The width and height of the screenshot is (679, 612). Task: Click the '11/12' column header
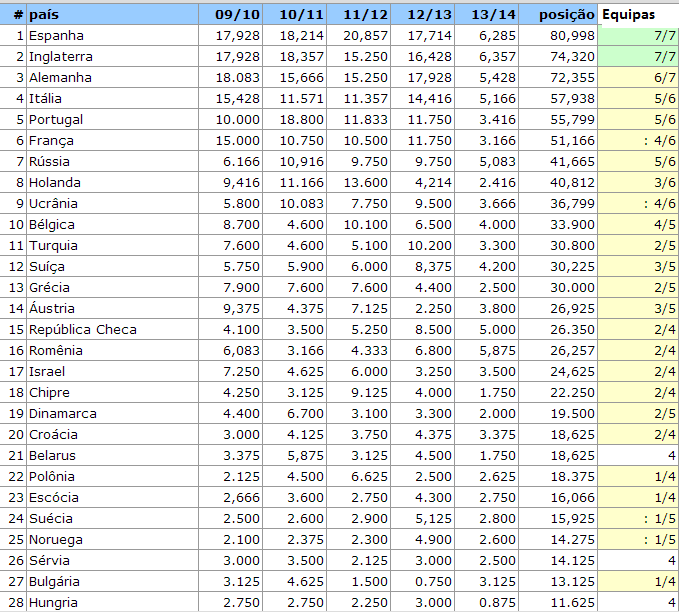coord(359,15)
